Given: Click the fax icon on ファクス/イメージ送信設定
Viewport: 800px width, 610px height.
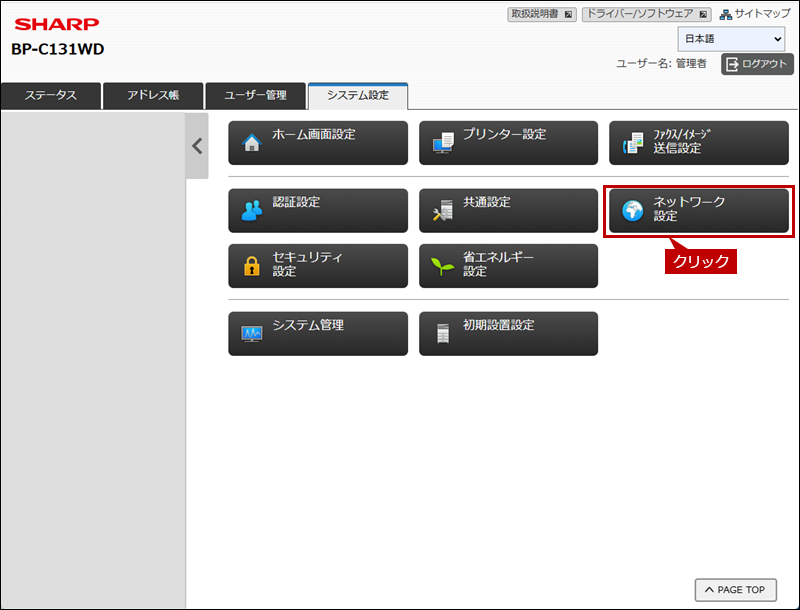Looking at the screenshot, I should 633,143.
